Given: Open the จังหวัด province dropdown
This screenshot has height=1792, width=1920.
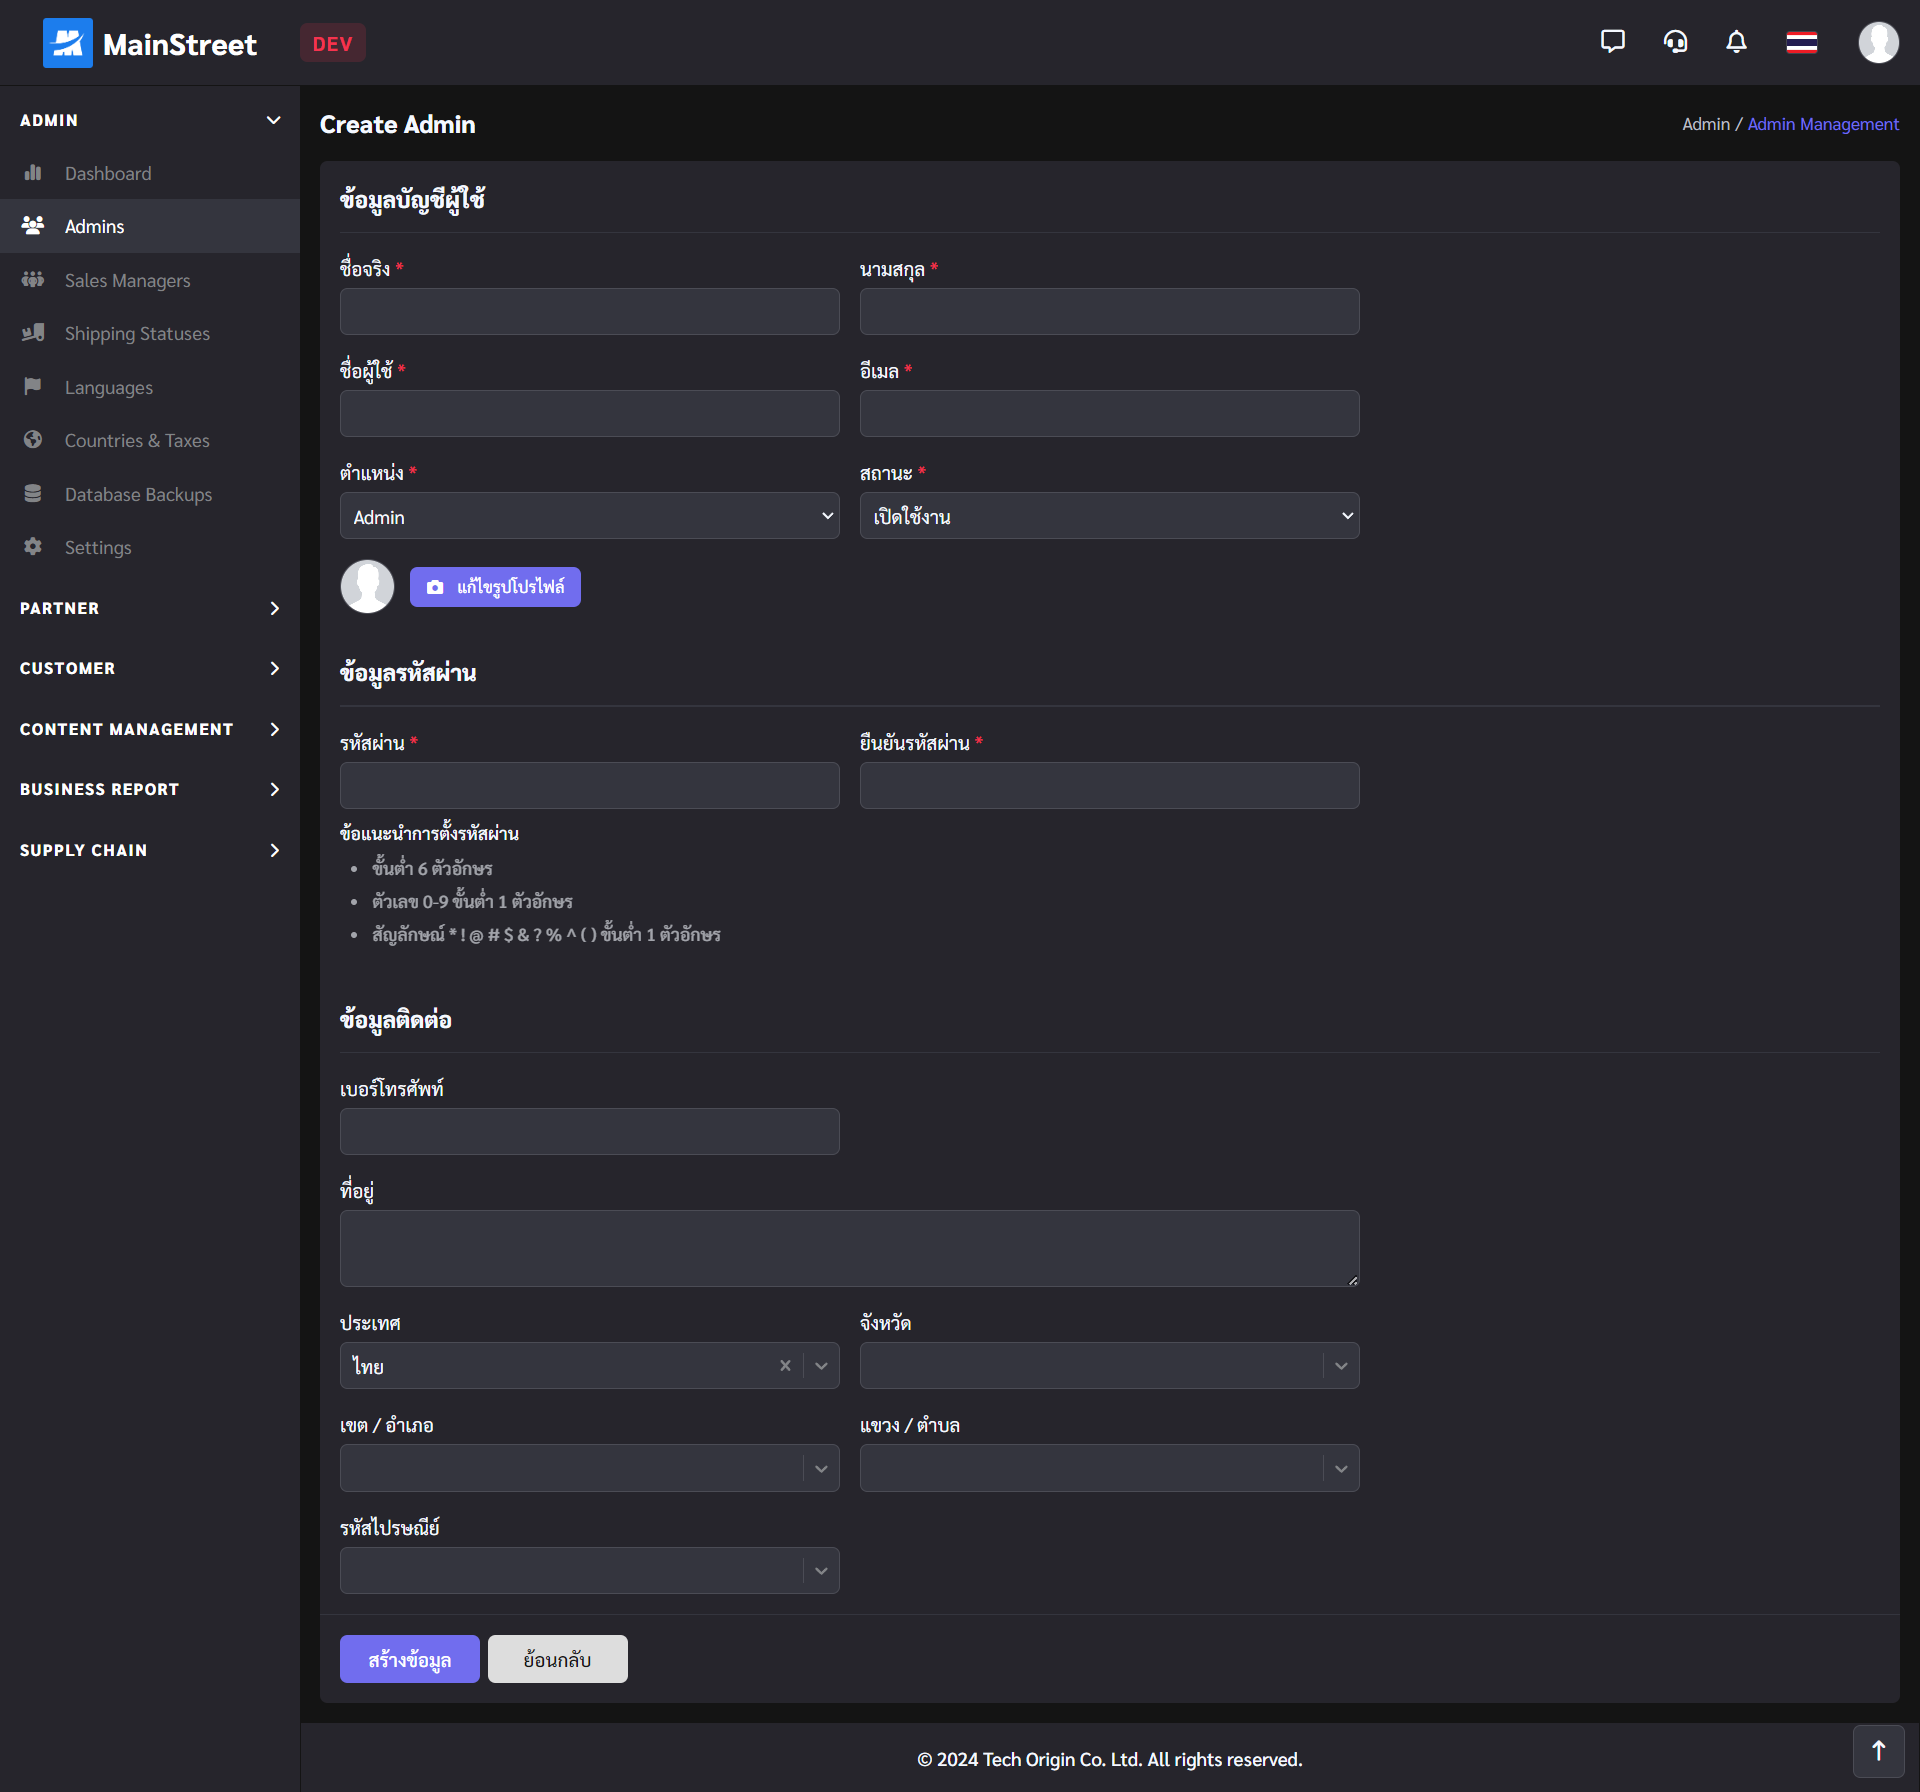Looking at the screenshot, I should click(x=1109, y=1366).
